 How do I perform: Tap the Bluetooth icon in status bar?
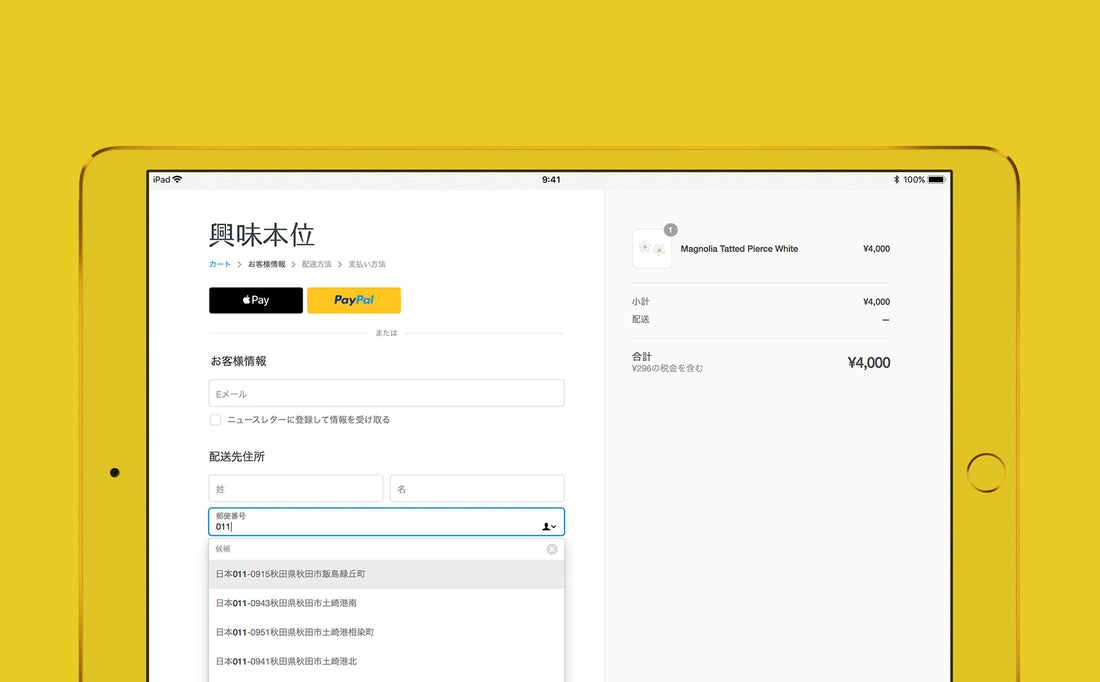897,180
